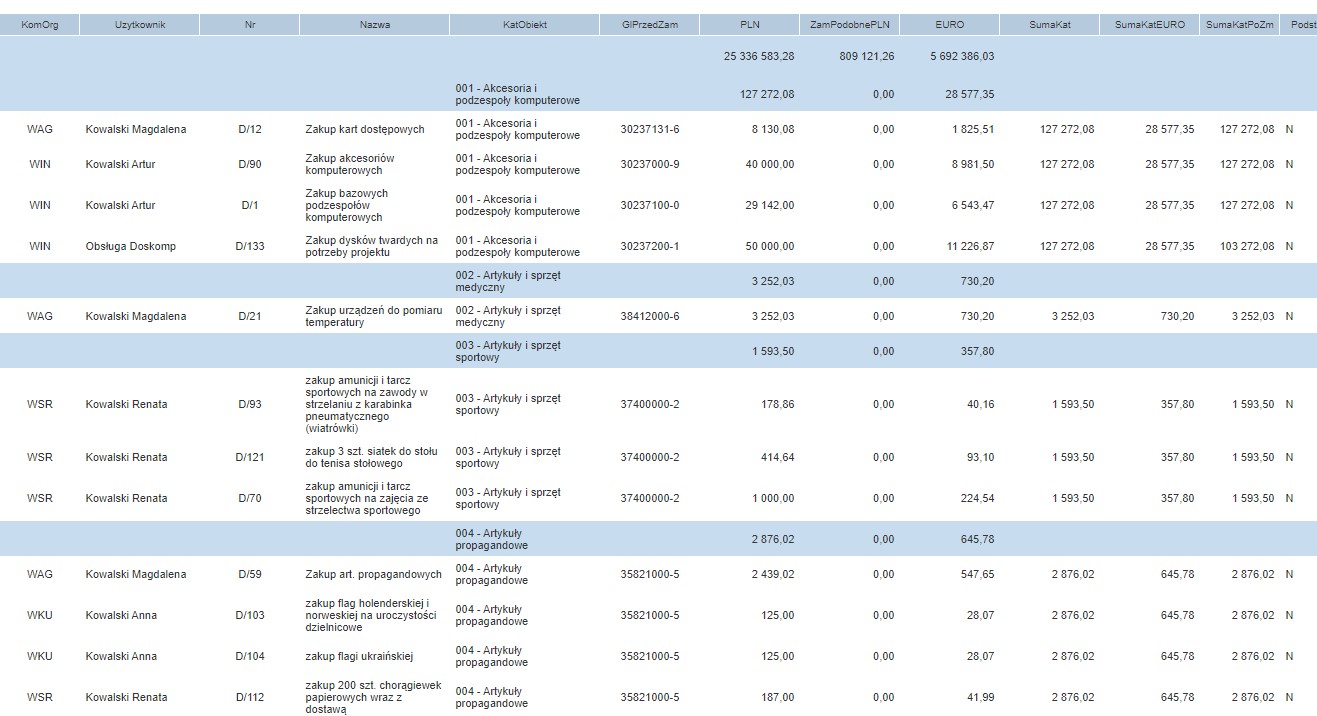Image resolution: width=1317 pixels, height=716 pixels.
Task: Select group subtotal 127 272,08 in PLN column
Action: [x=768, y=95]
